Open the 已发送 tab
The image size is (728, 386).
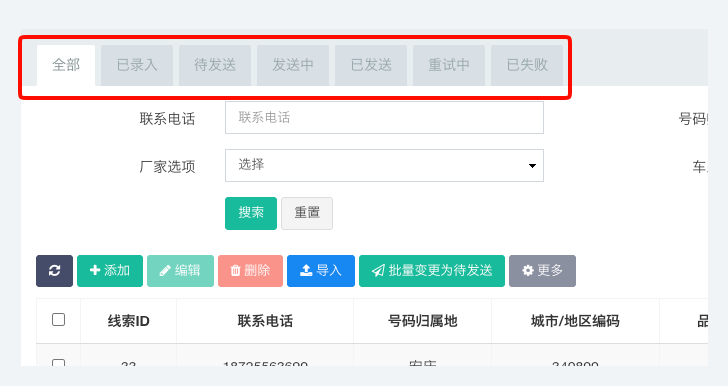371,65
